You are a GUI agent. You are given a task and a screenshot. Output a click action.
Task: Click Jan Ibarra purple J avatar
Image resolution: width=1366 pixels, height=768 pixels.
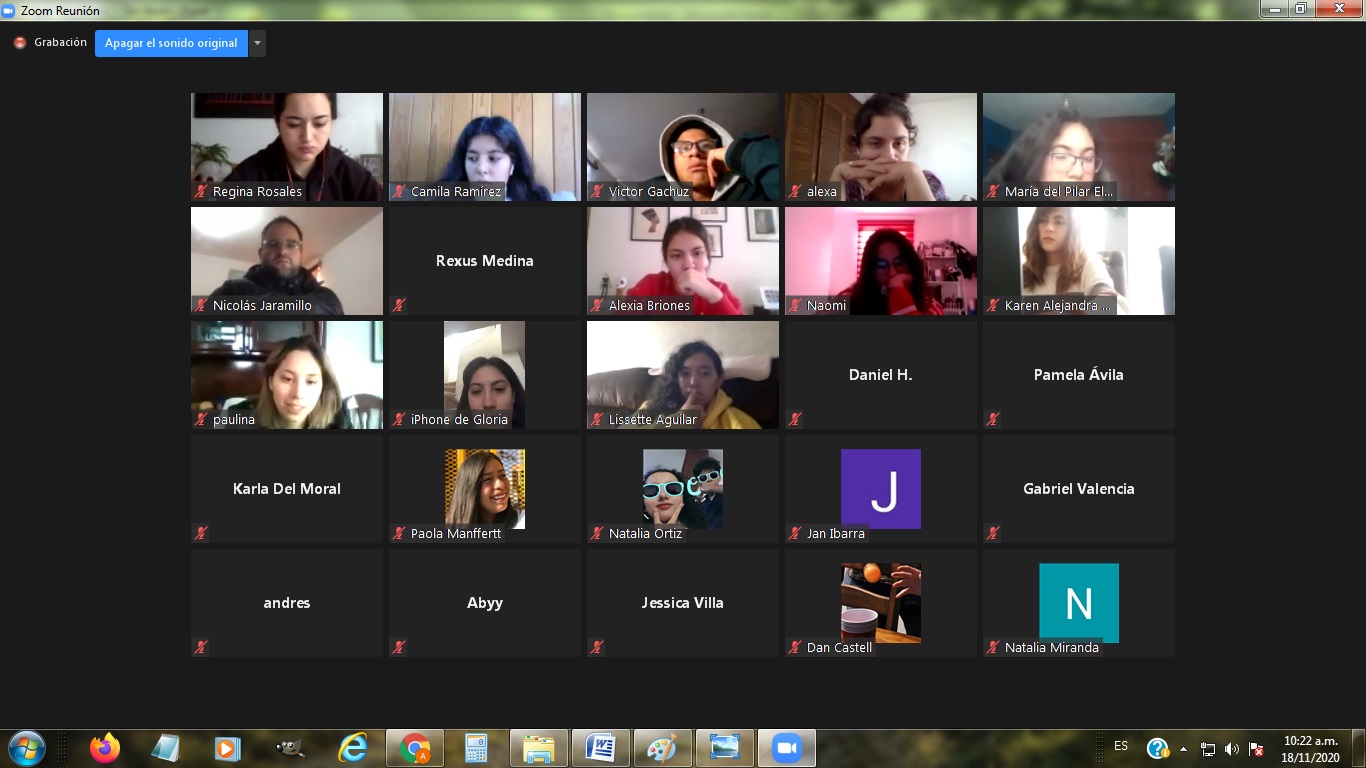pyautogui.click(x=881, y=488)
